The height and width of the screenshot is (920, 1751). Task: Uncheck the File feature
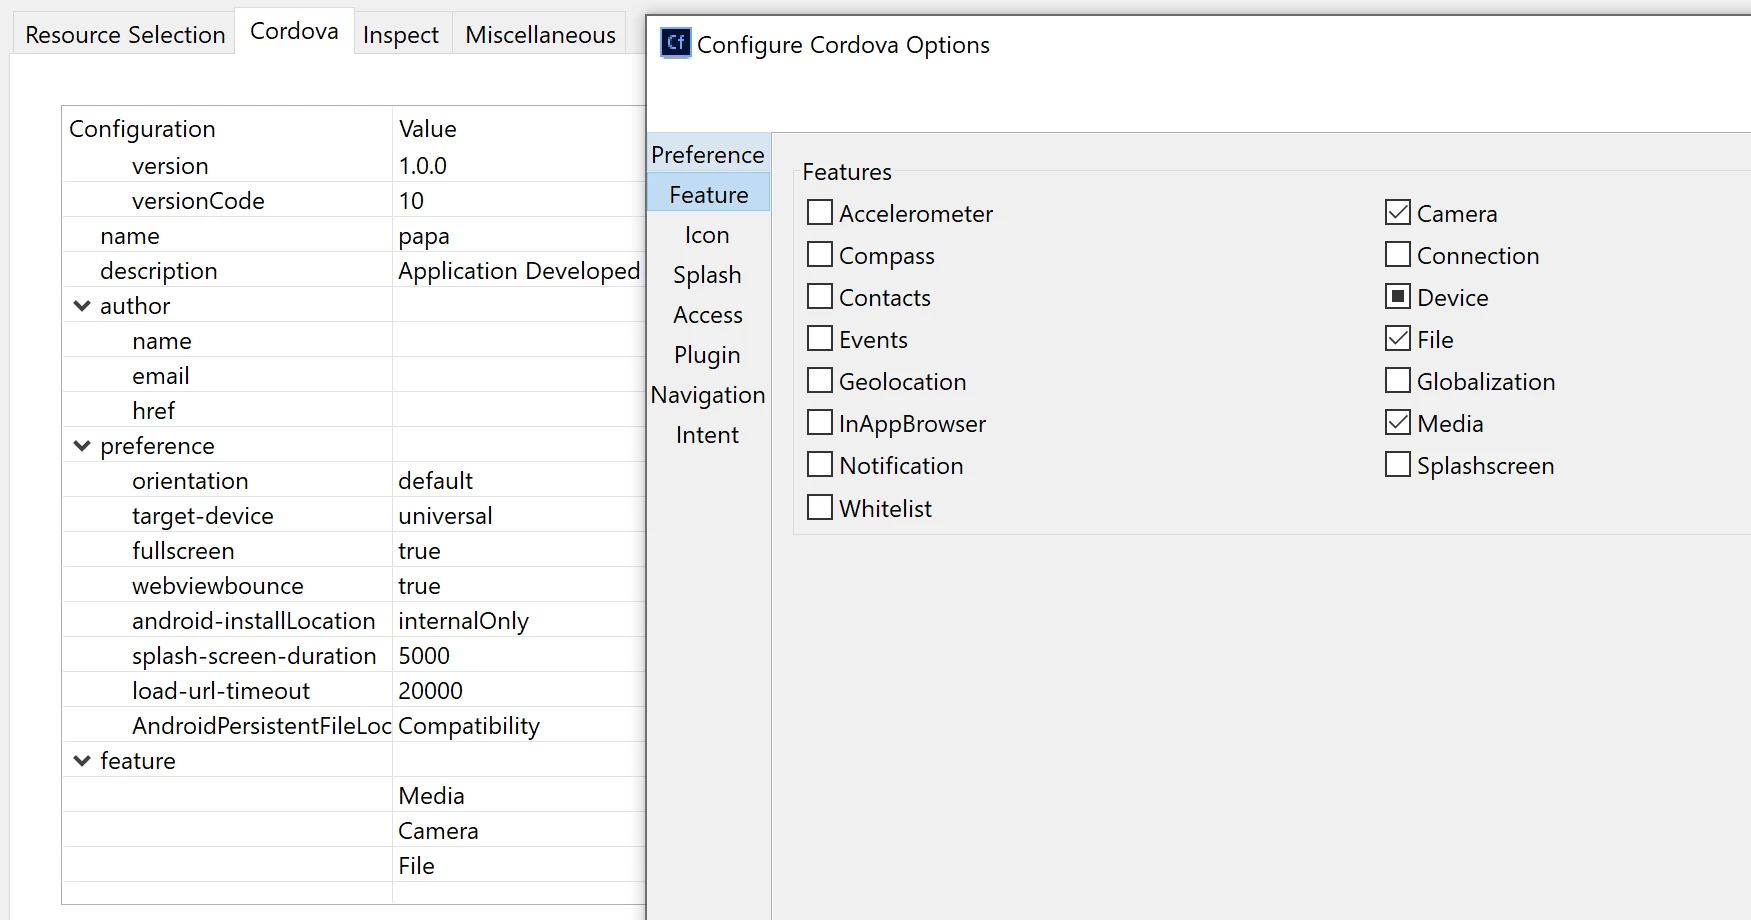[x=1398, y=338]
